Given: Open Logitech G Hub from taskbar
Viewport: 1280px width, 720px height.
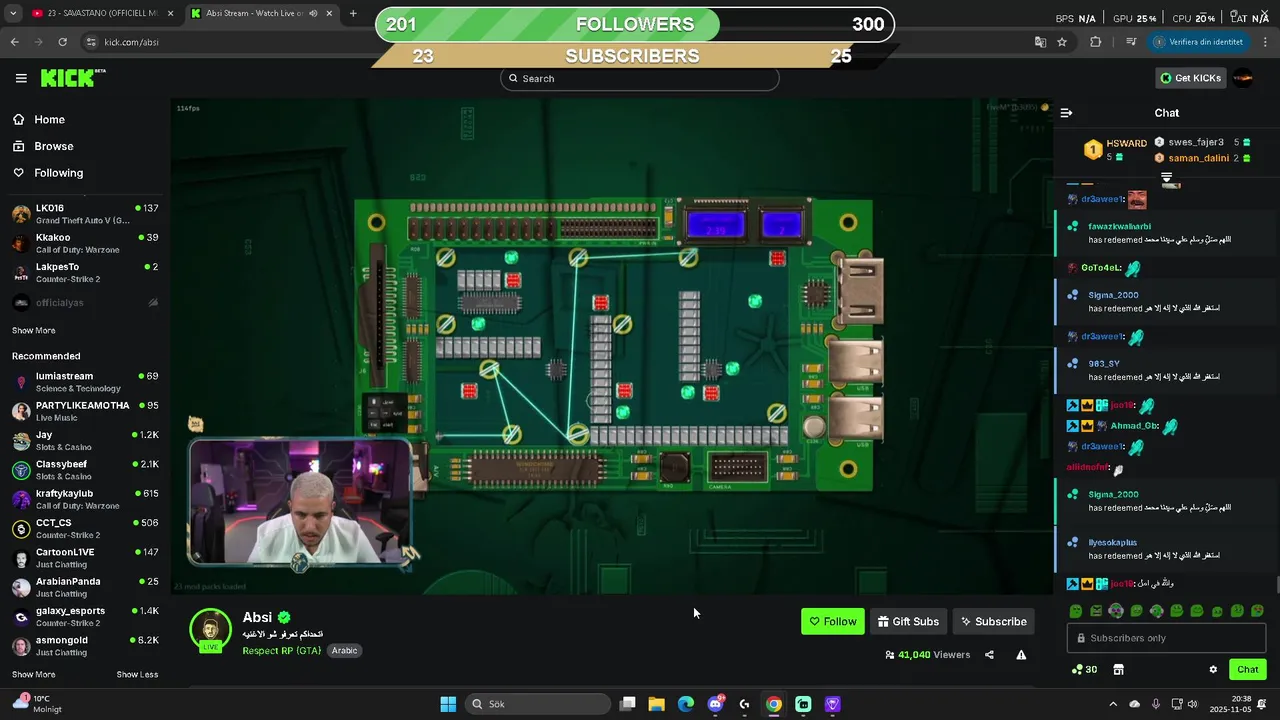Looking at the screenshot, I should click(744, 704).
